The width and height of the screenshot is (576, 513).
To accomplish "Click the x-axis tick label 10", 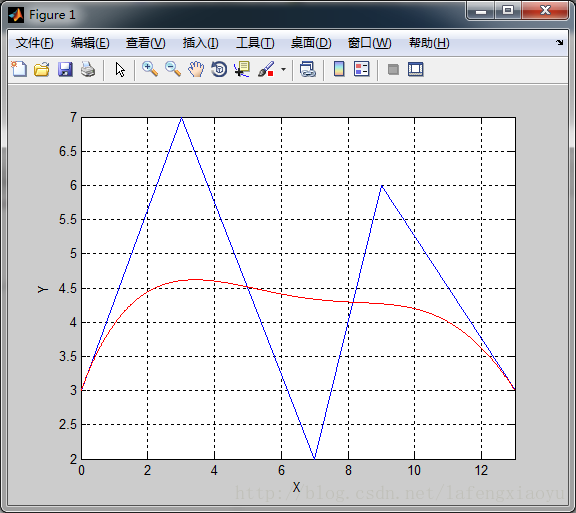I will click(x=414, y=470).
